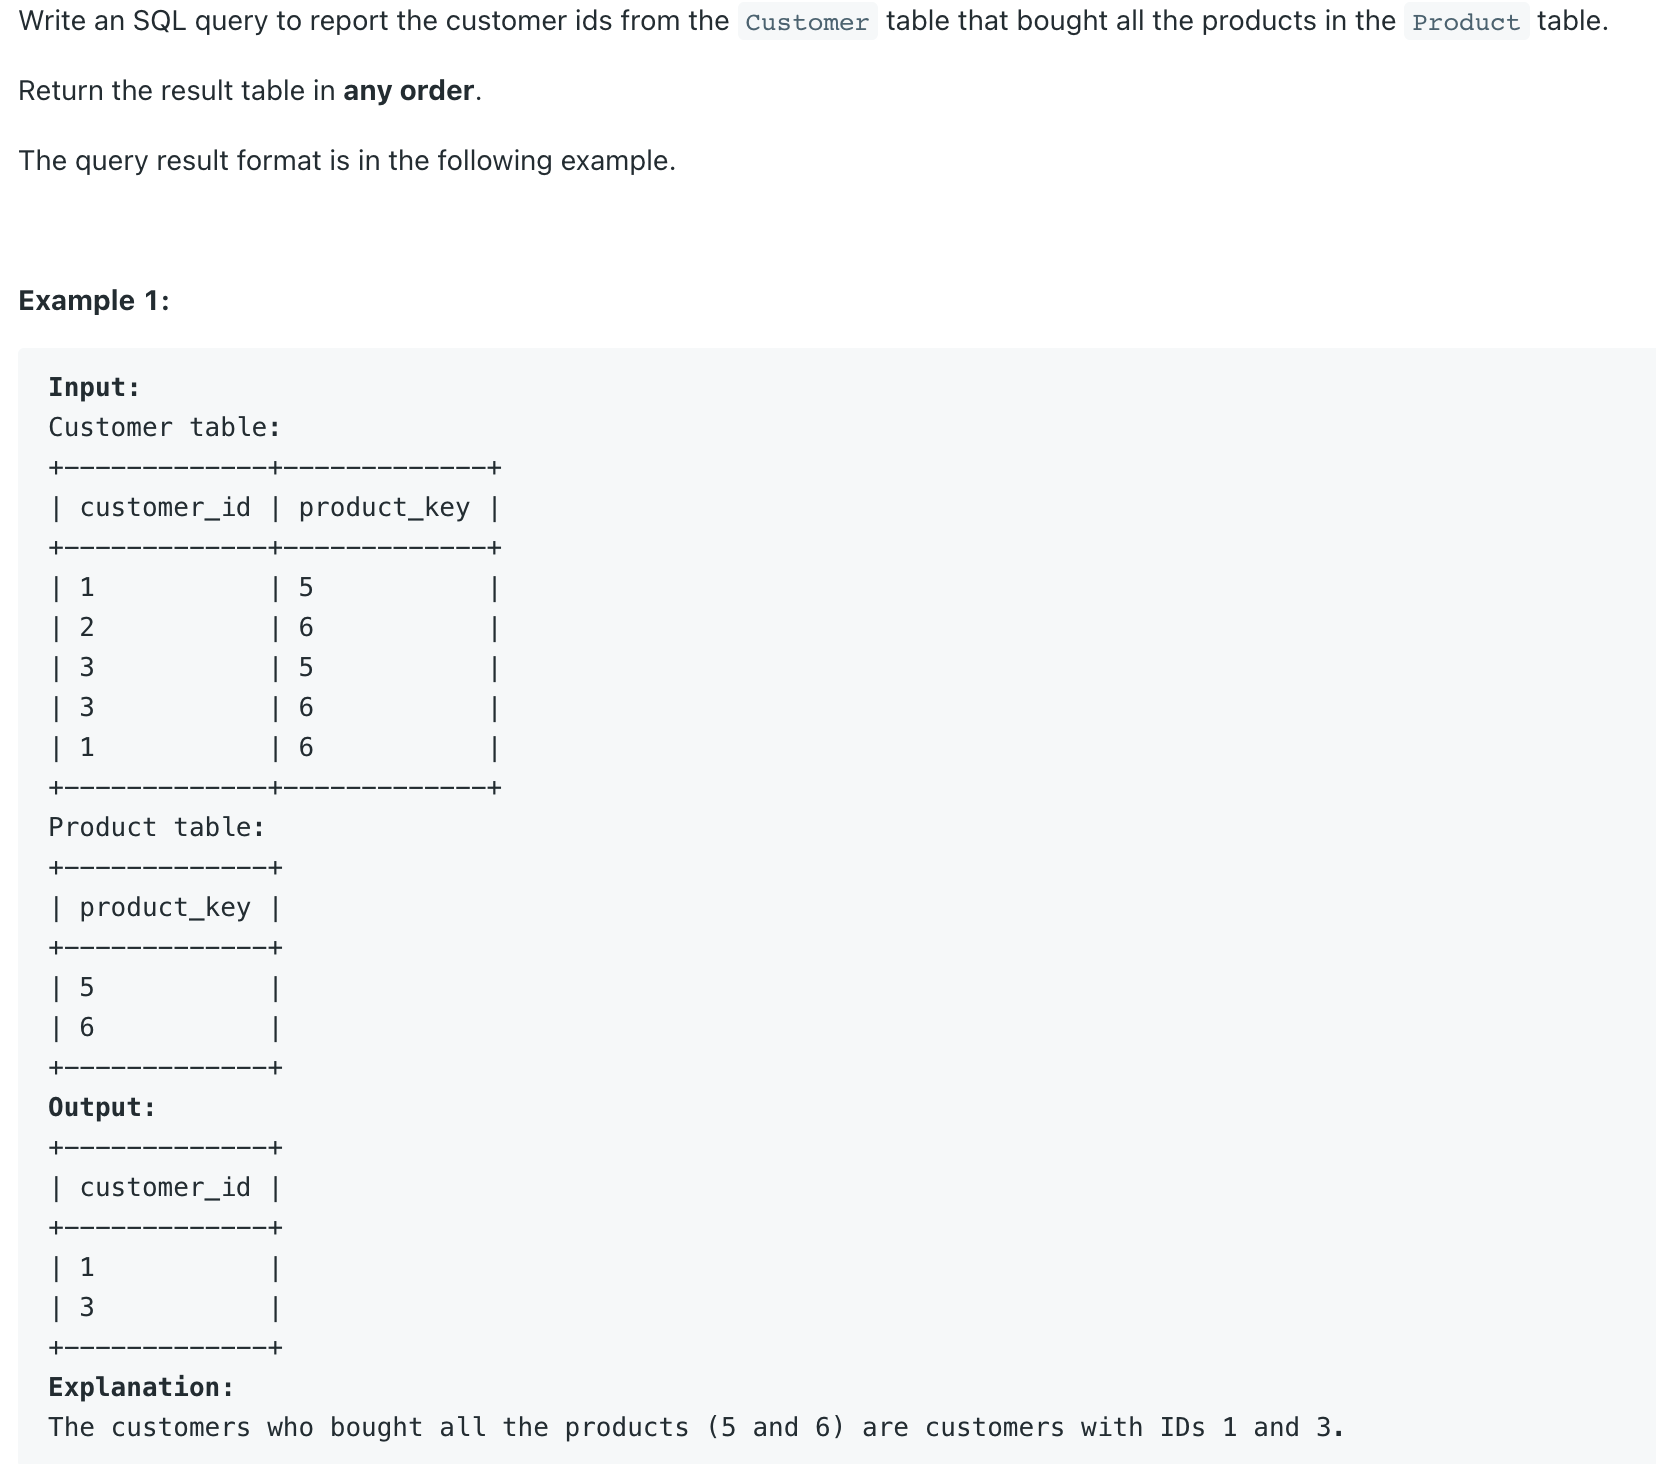Click the Customer inline code tag
This screenshot has width=1656, height=1464.
[807, 22]
